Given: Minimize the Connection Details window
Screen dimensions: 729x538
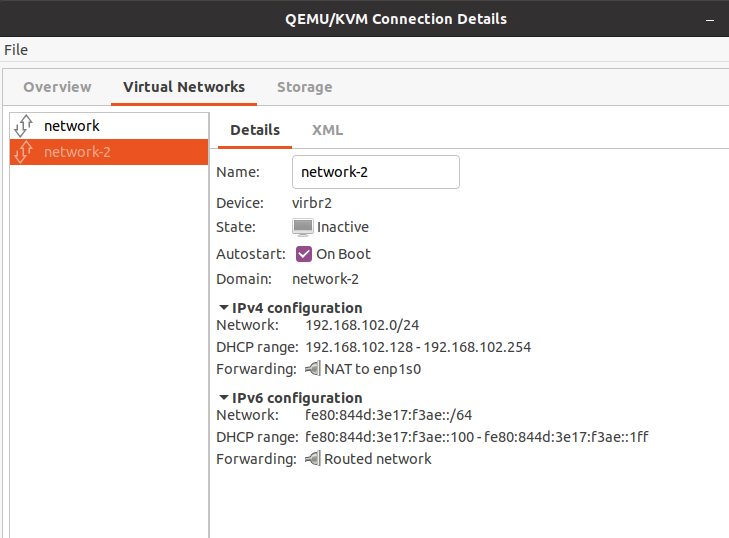Looking at the screenshot, I should (709, 20).
